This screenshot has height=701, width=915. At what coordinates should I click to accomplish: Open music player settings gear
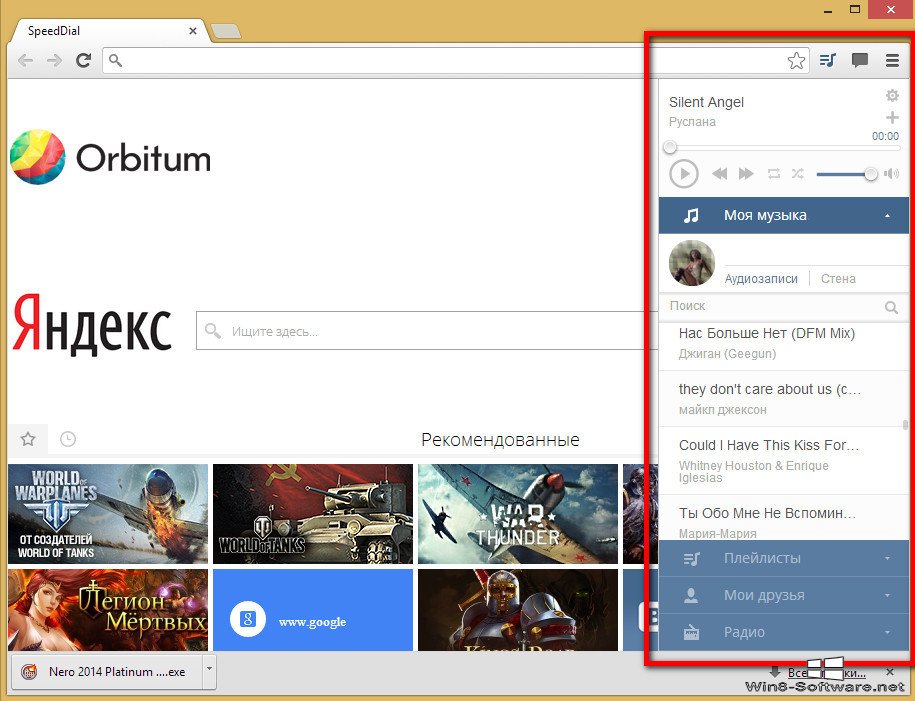[892, 95]
